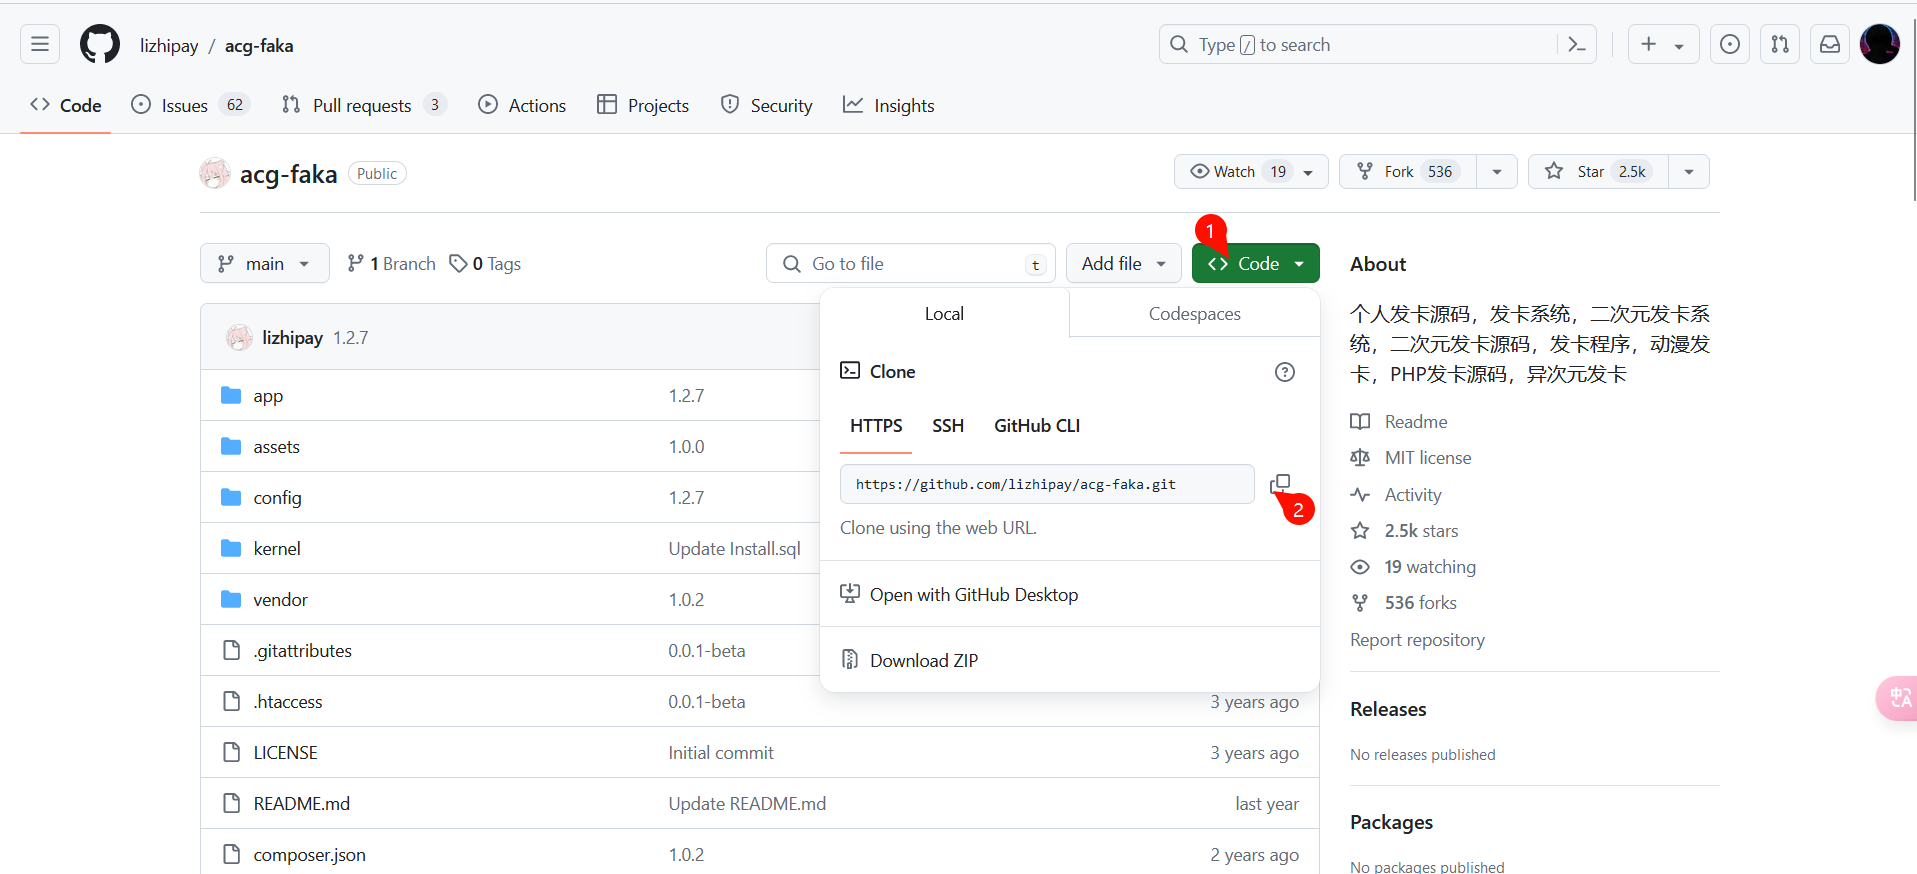Open the user profile avatar menu
The image size is (1917, 874).
(1880, 44)
